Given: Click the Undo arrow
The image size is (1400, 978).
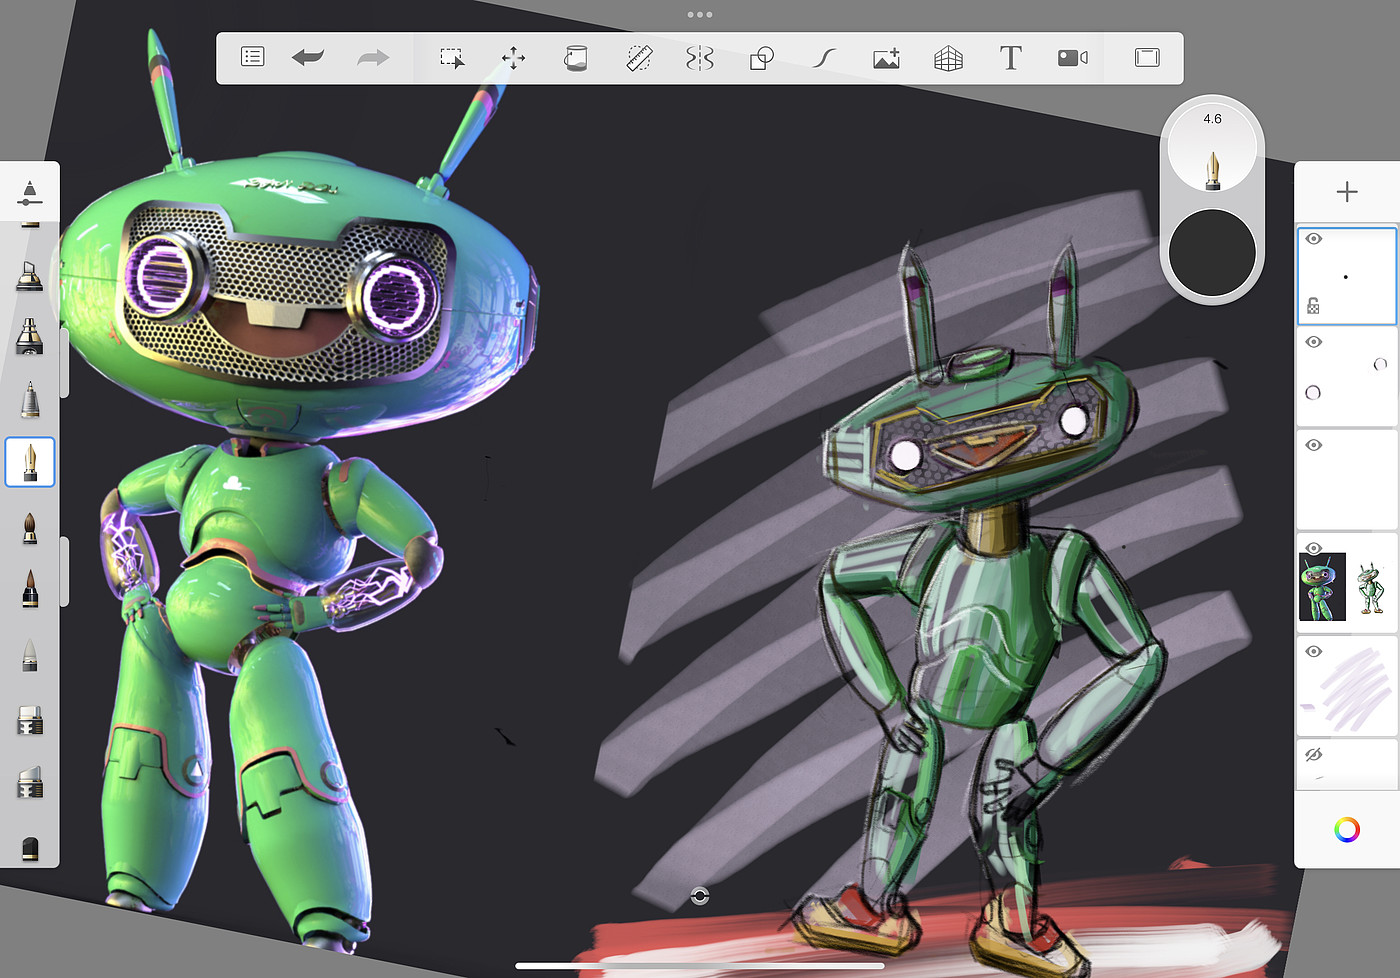Looking at the screenshot, I should (x=308, y=58).
